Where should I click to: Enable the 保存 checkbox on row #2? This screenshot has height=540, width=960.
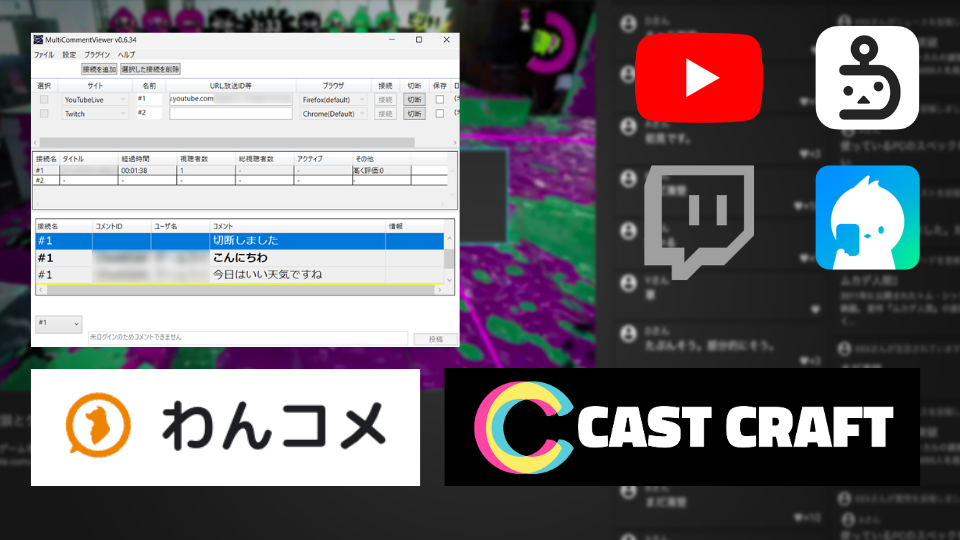click(440, 114)
